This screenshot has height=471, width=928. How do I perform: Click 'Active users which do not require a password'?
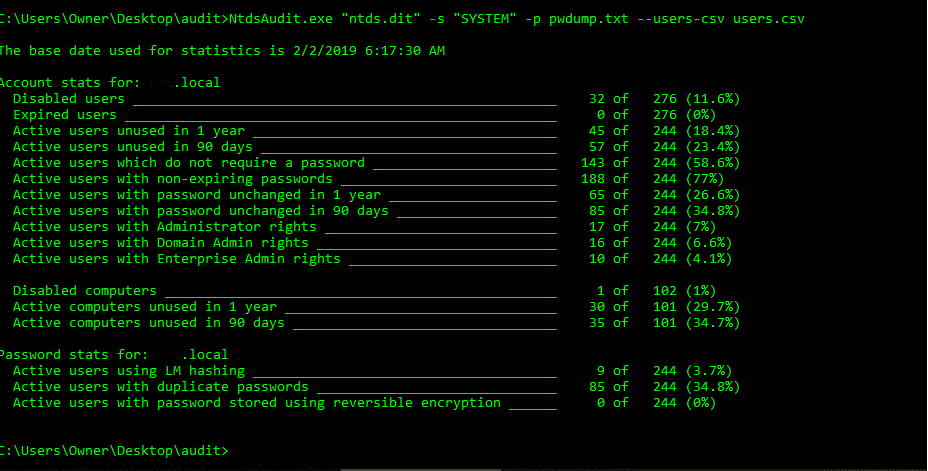point(189,163)
